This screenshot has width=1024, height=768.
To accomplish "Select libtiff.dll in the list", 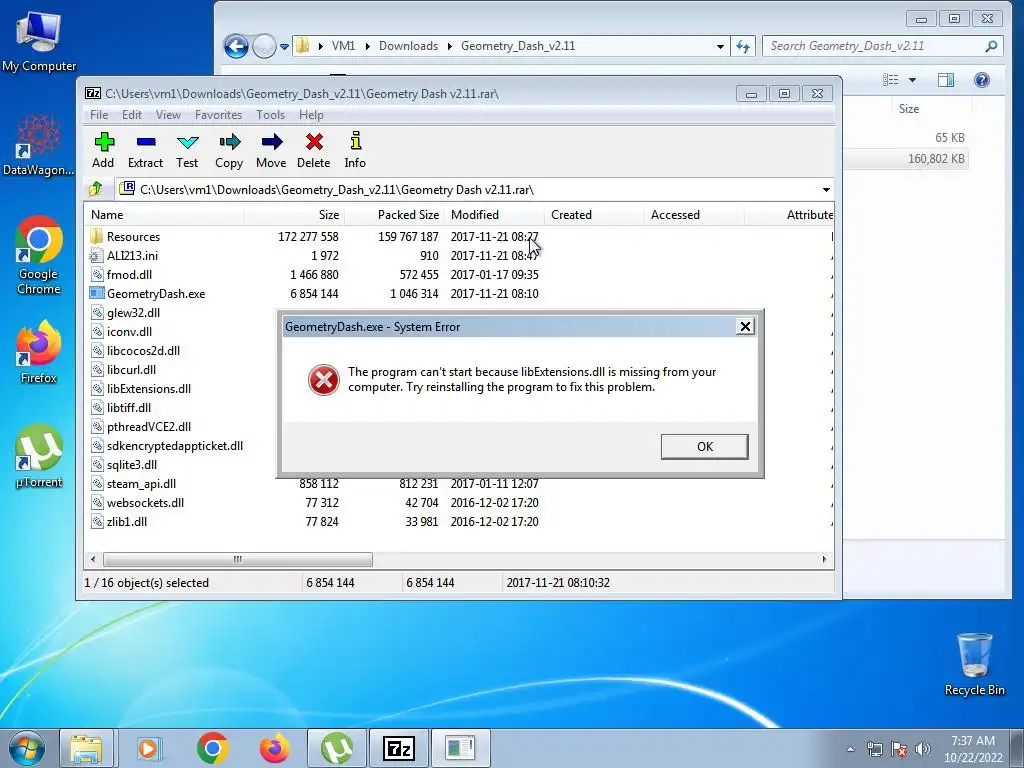I will pos(129,408).
